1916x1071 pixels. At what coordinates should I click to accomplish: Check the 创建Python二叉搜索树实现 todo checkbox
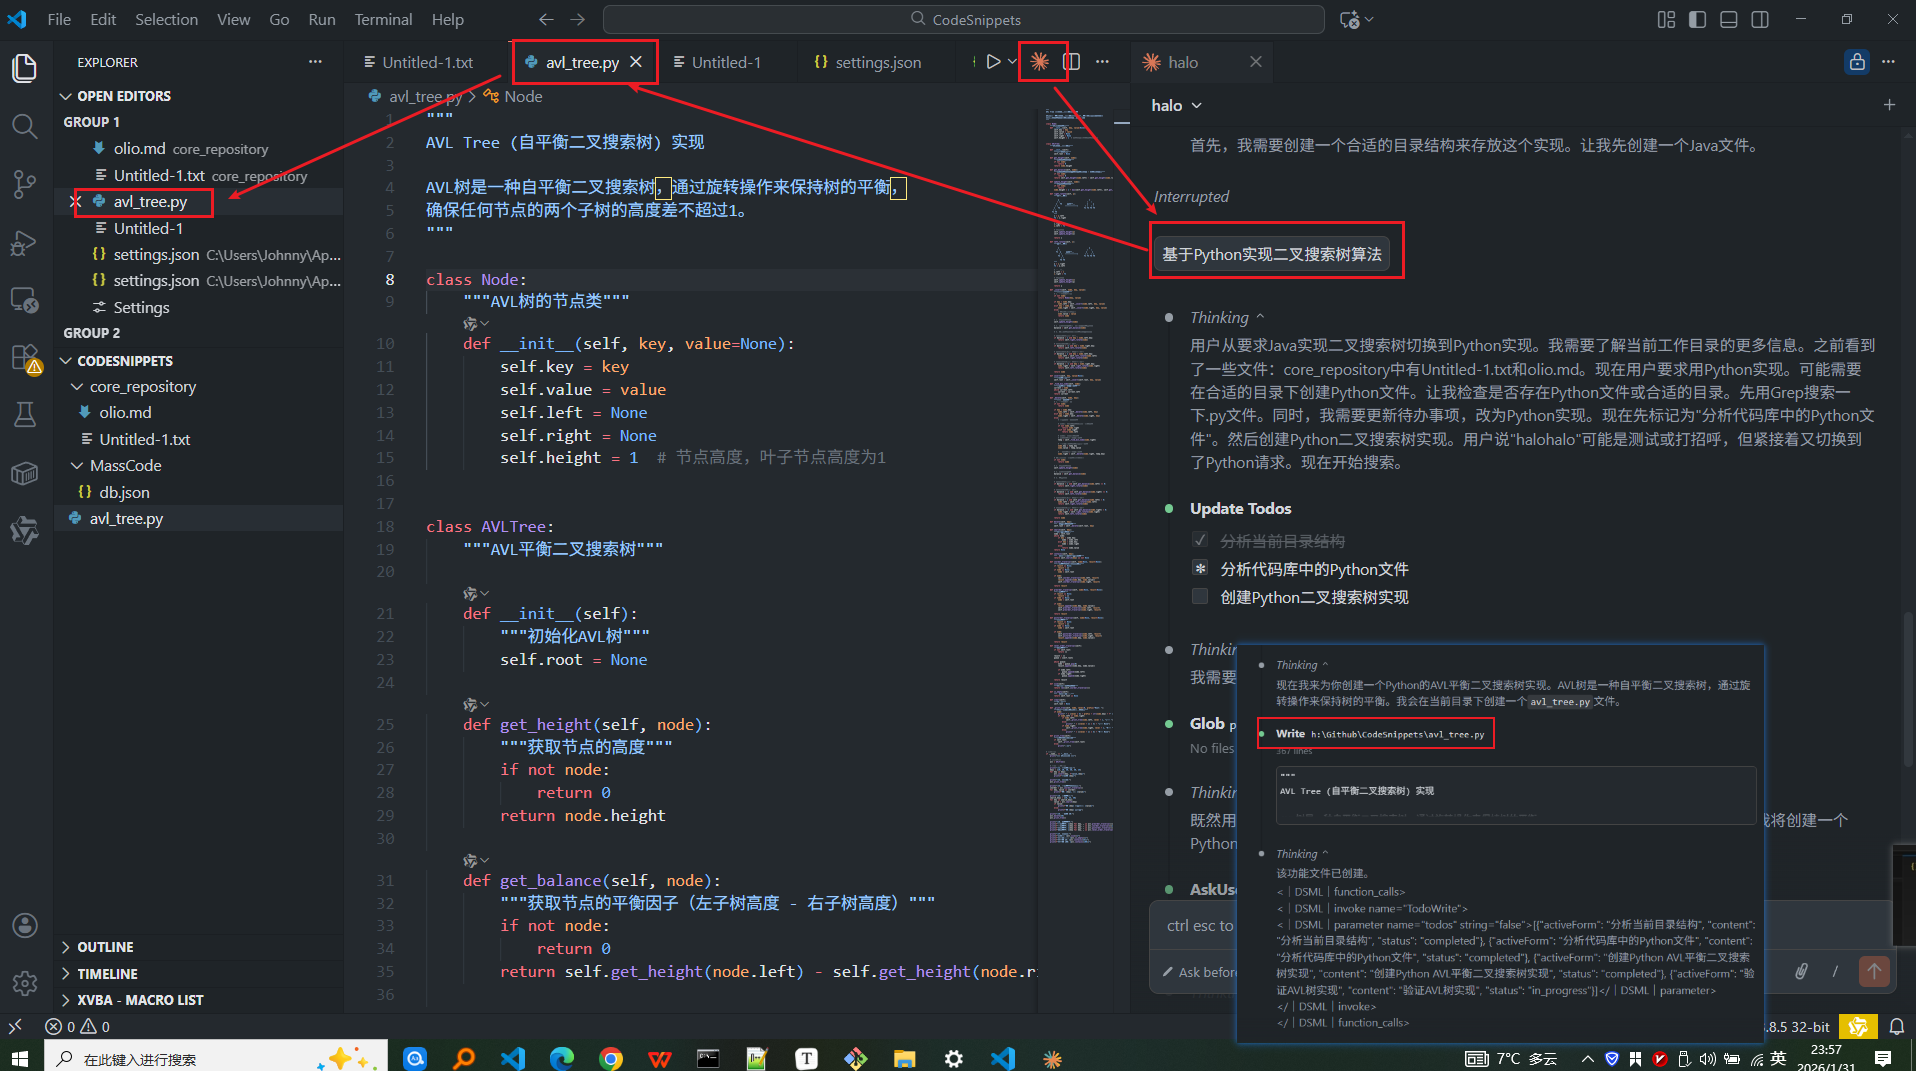coord(1200,597)
